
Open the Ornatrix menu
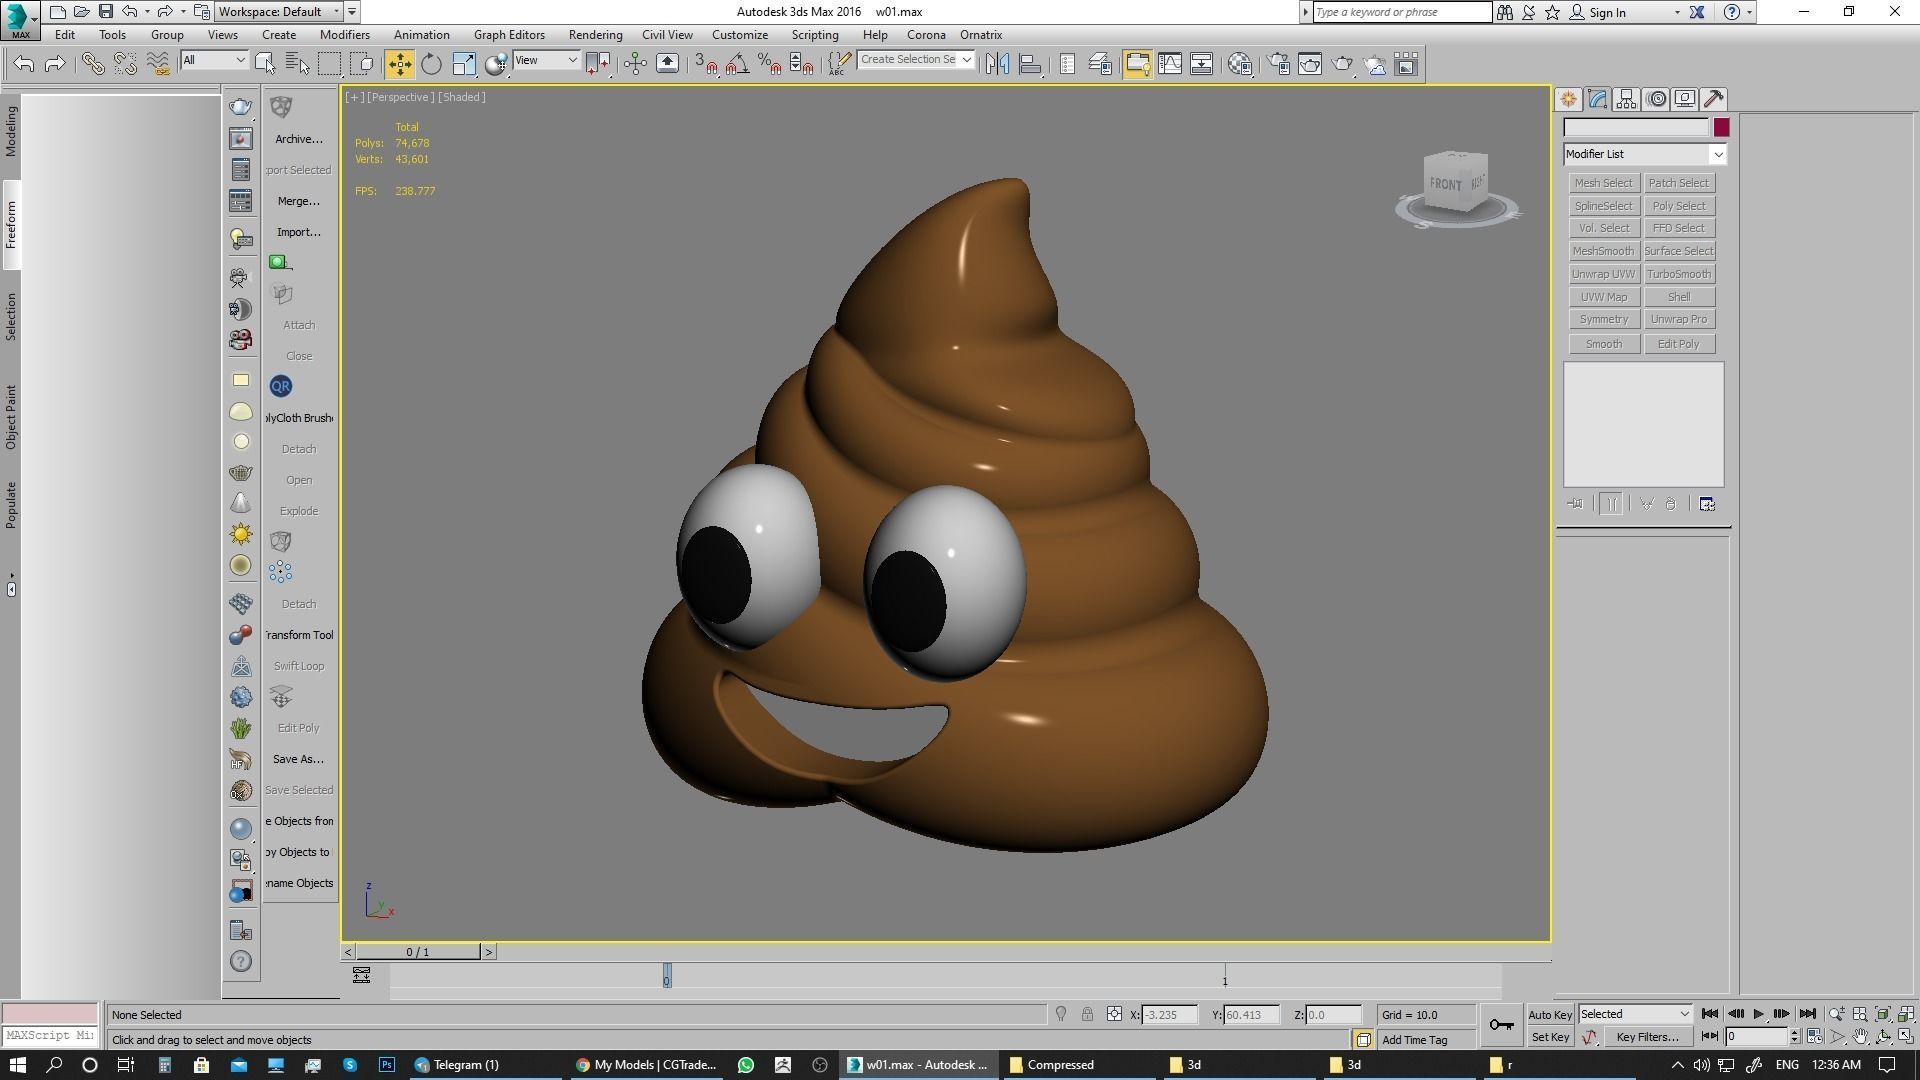coord(981,34)
